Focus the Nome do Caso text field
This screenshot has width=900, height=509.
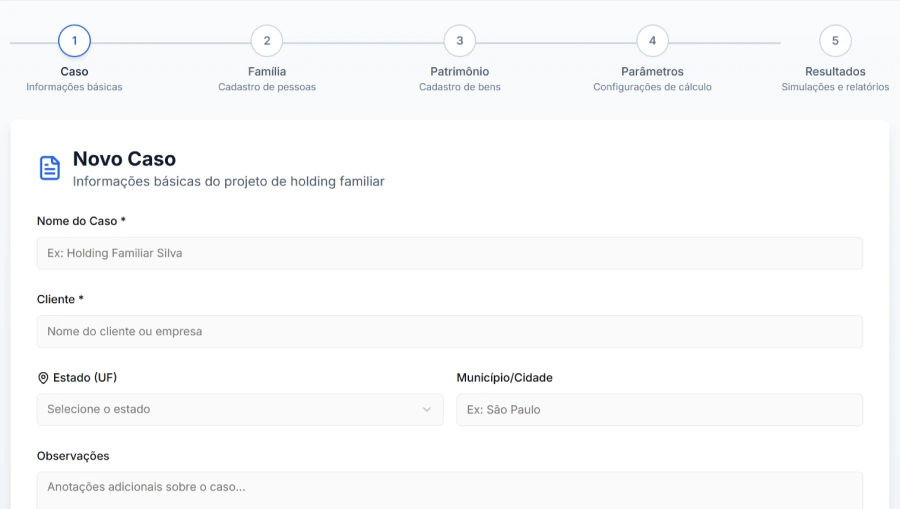pos(449,253)
